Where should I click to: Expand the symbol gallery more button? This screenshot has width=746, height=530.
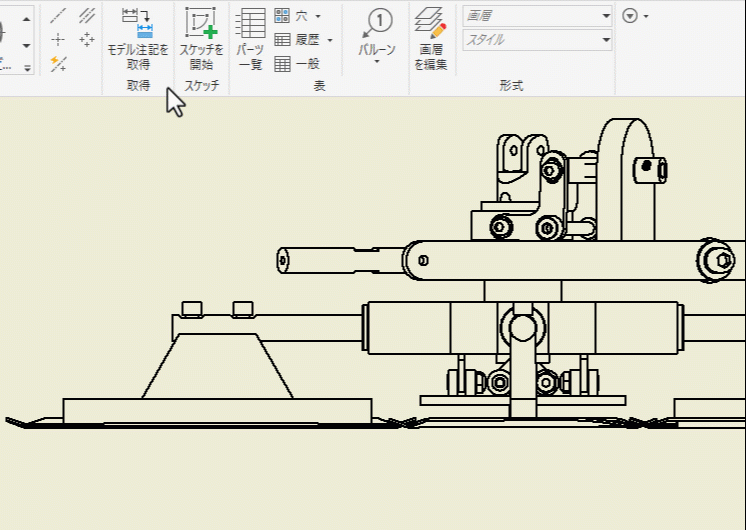click(x=27, y=68)
